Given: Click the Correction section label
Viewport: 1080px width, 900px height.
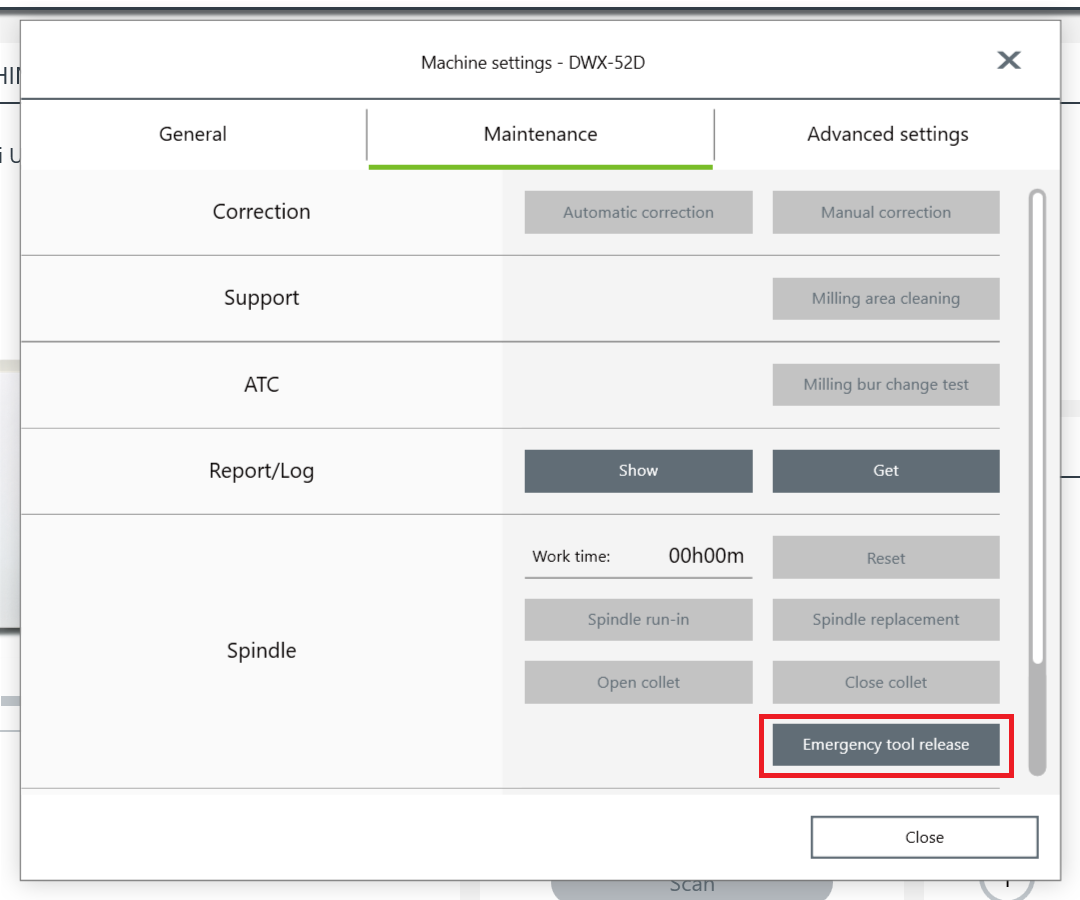Looking at the screenshot, I should (262, 211).
